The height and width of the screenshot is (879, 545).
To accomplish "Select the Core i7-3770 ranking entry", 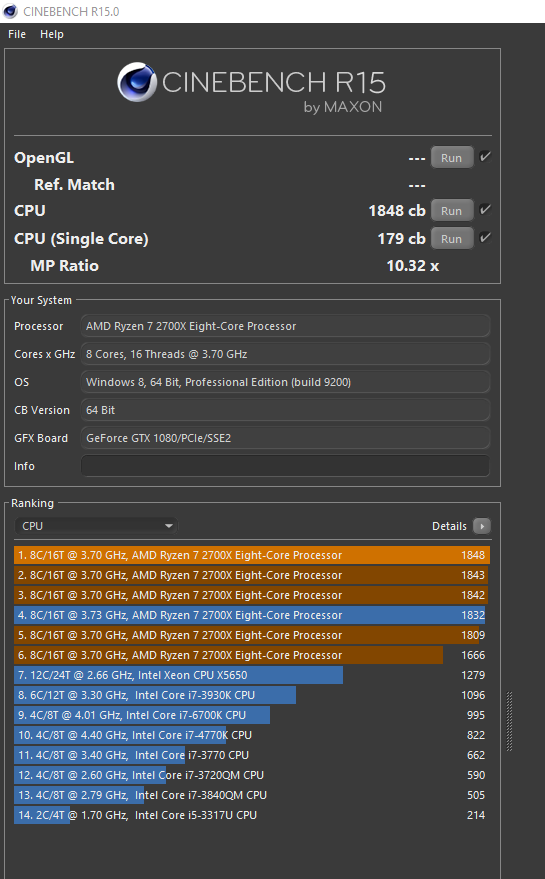I will click(252, 755).
